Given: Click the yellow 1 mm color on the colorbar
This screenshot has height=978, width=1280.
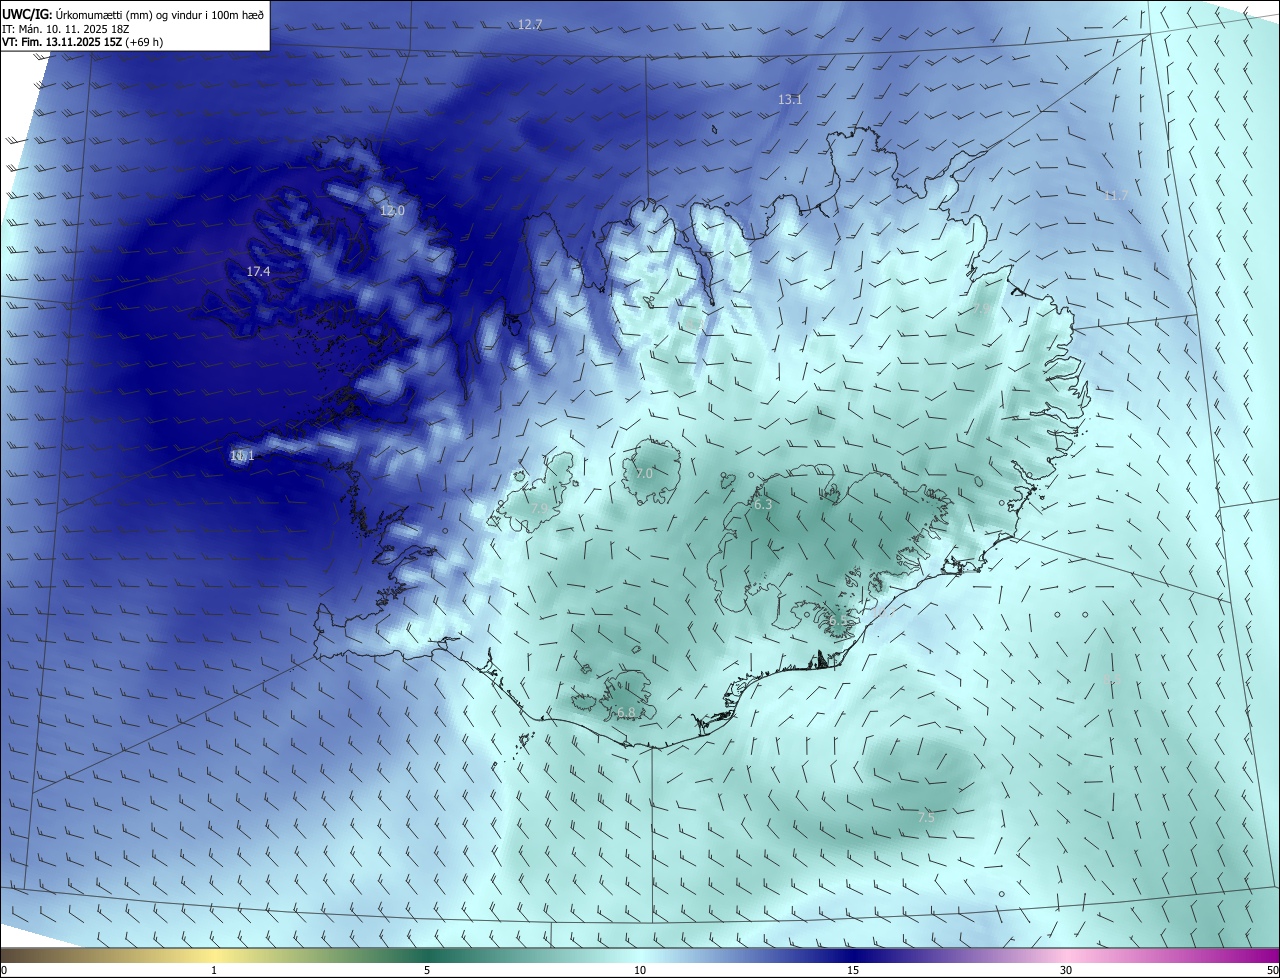Looking at the screenshot, I should point(214,955).
